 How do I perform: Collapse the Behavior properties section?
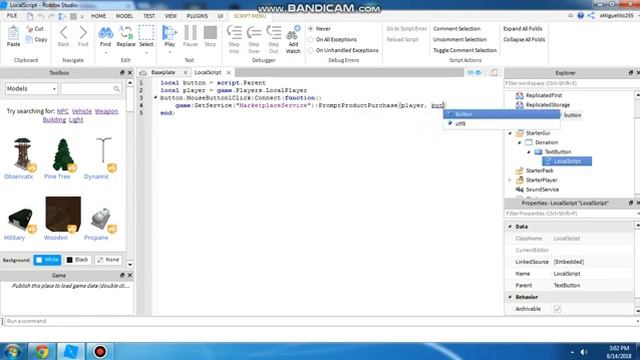pos(510,297)
